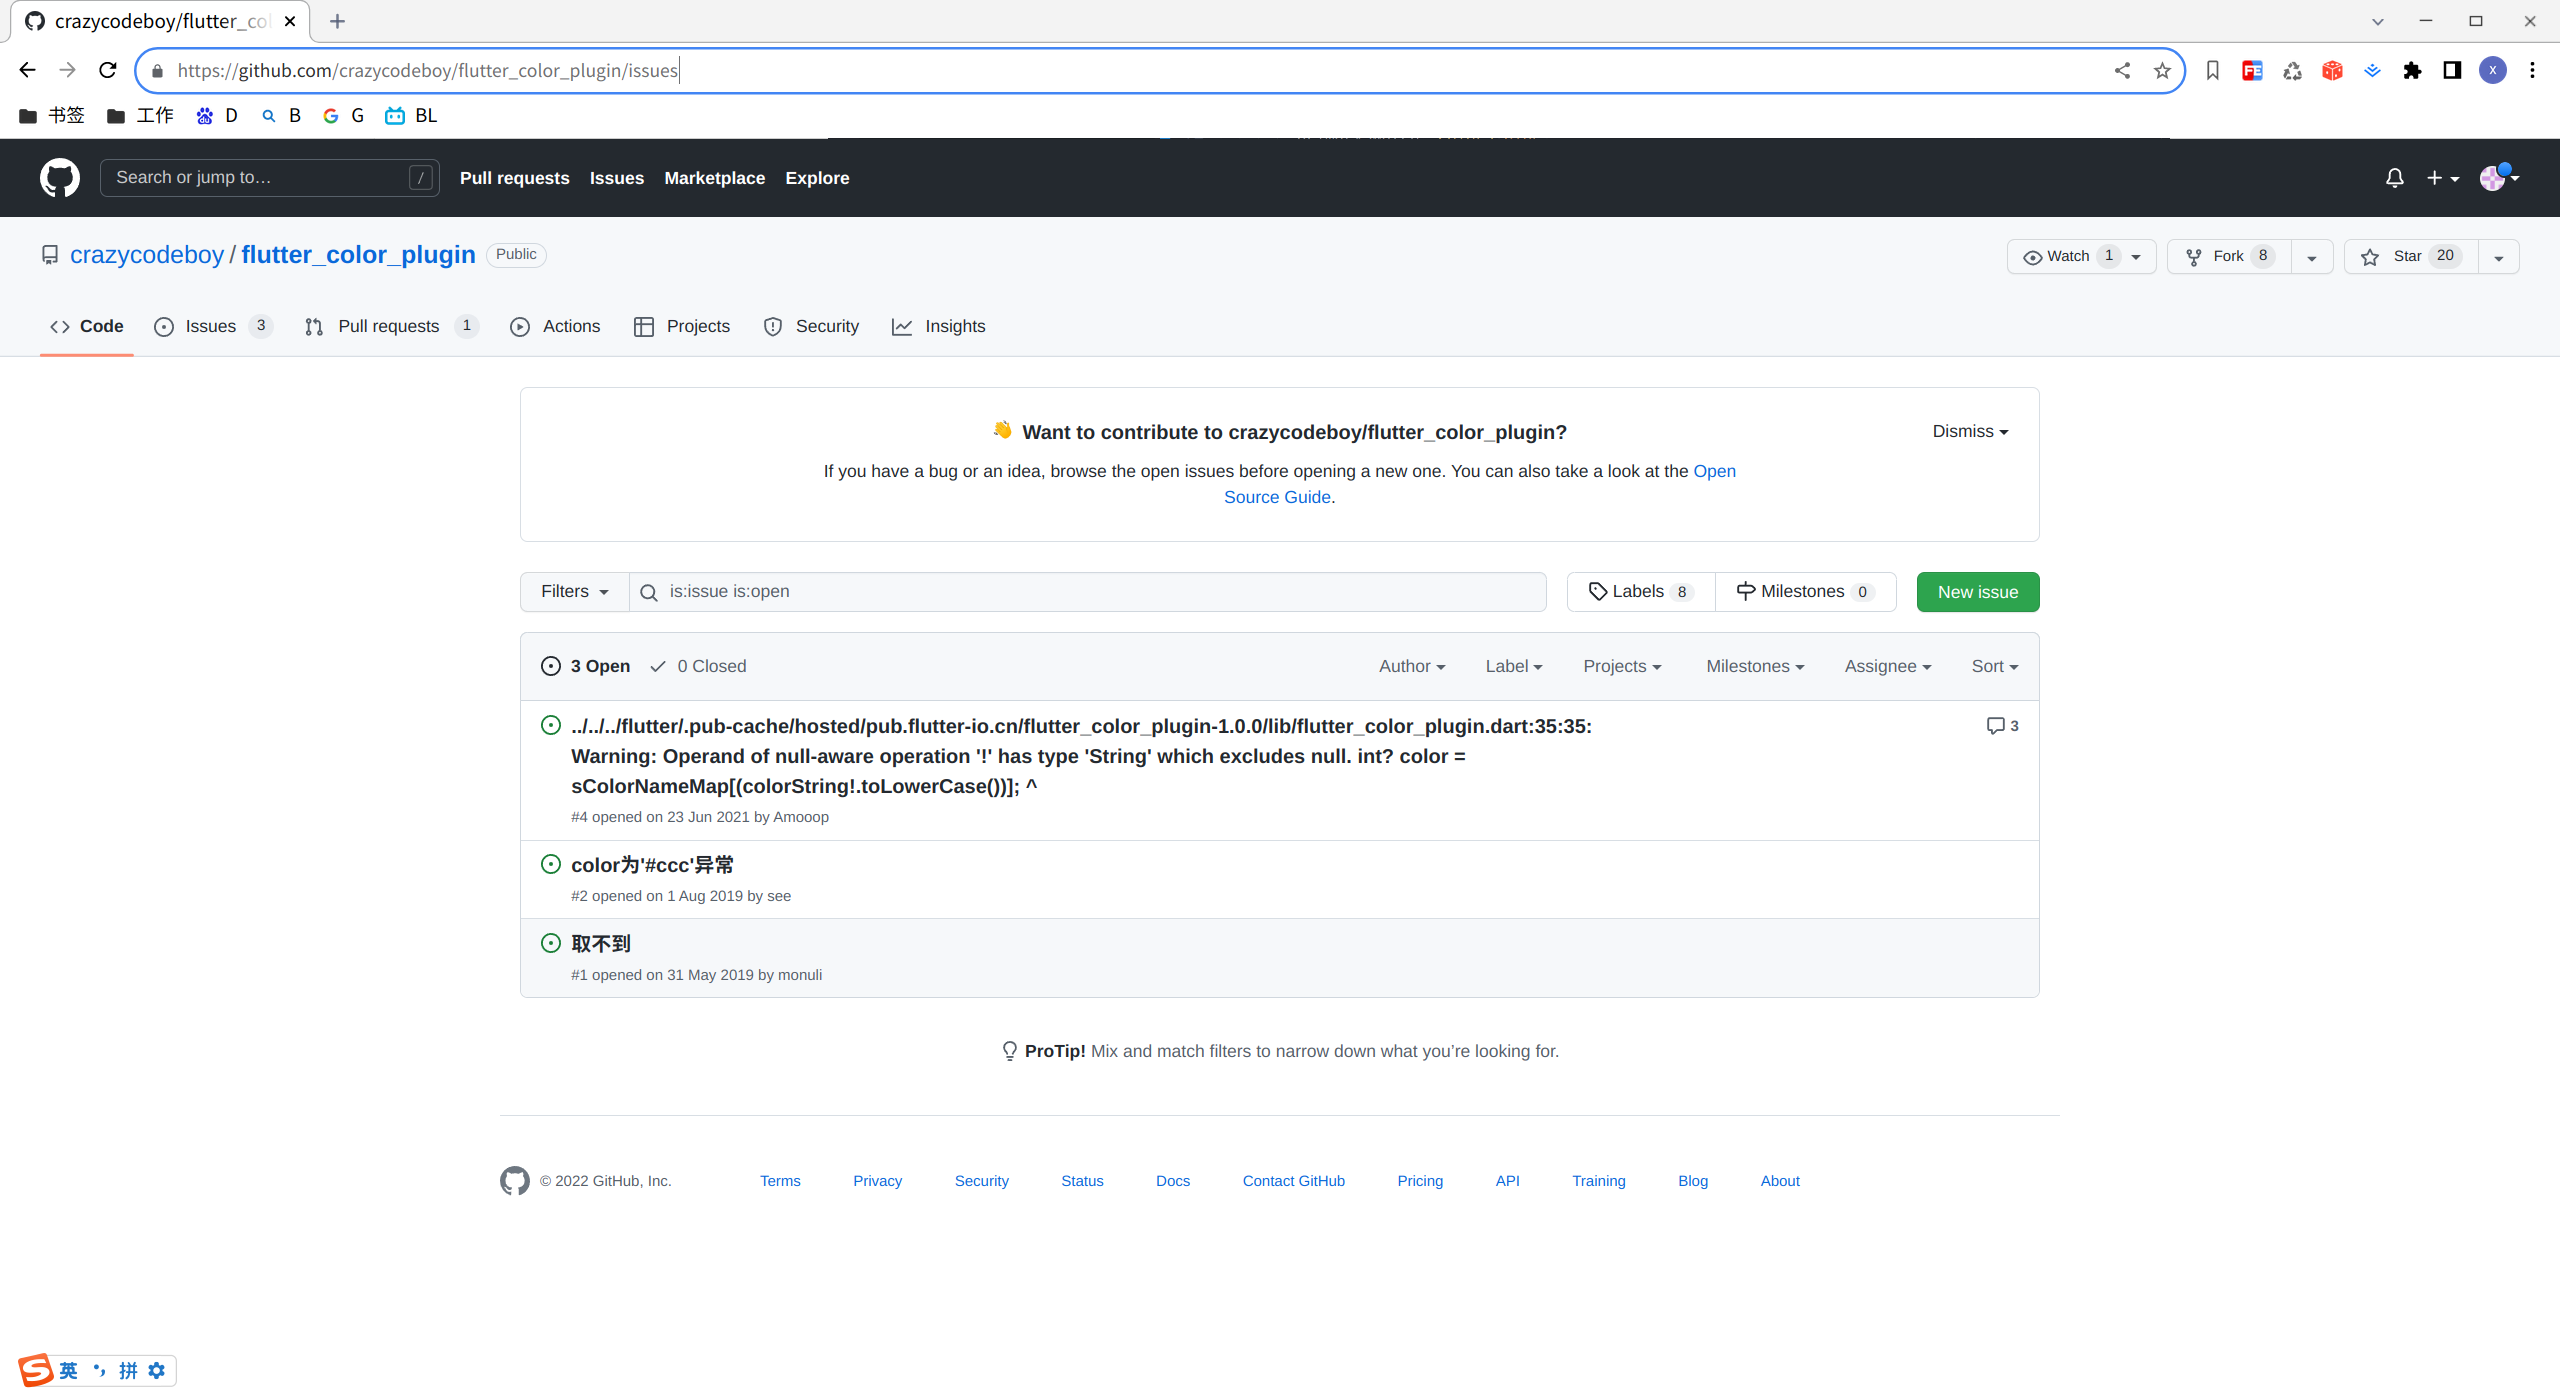
Task: Click the Sogou input method S icon
Action: click(x=35, y=1370)
